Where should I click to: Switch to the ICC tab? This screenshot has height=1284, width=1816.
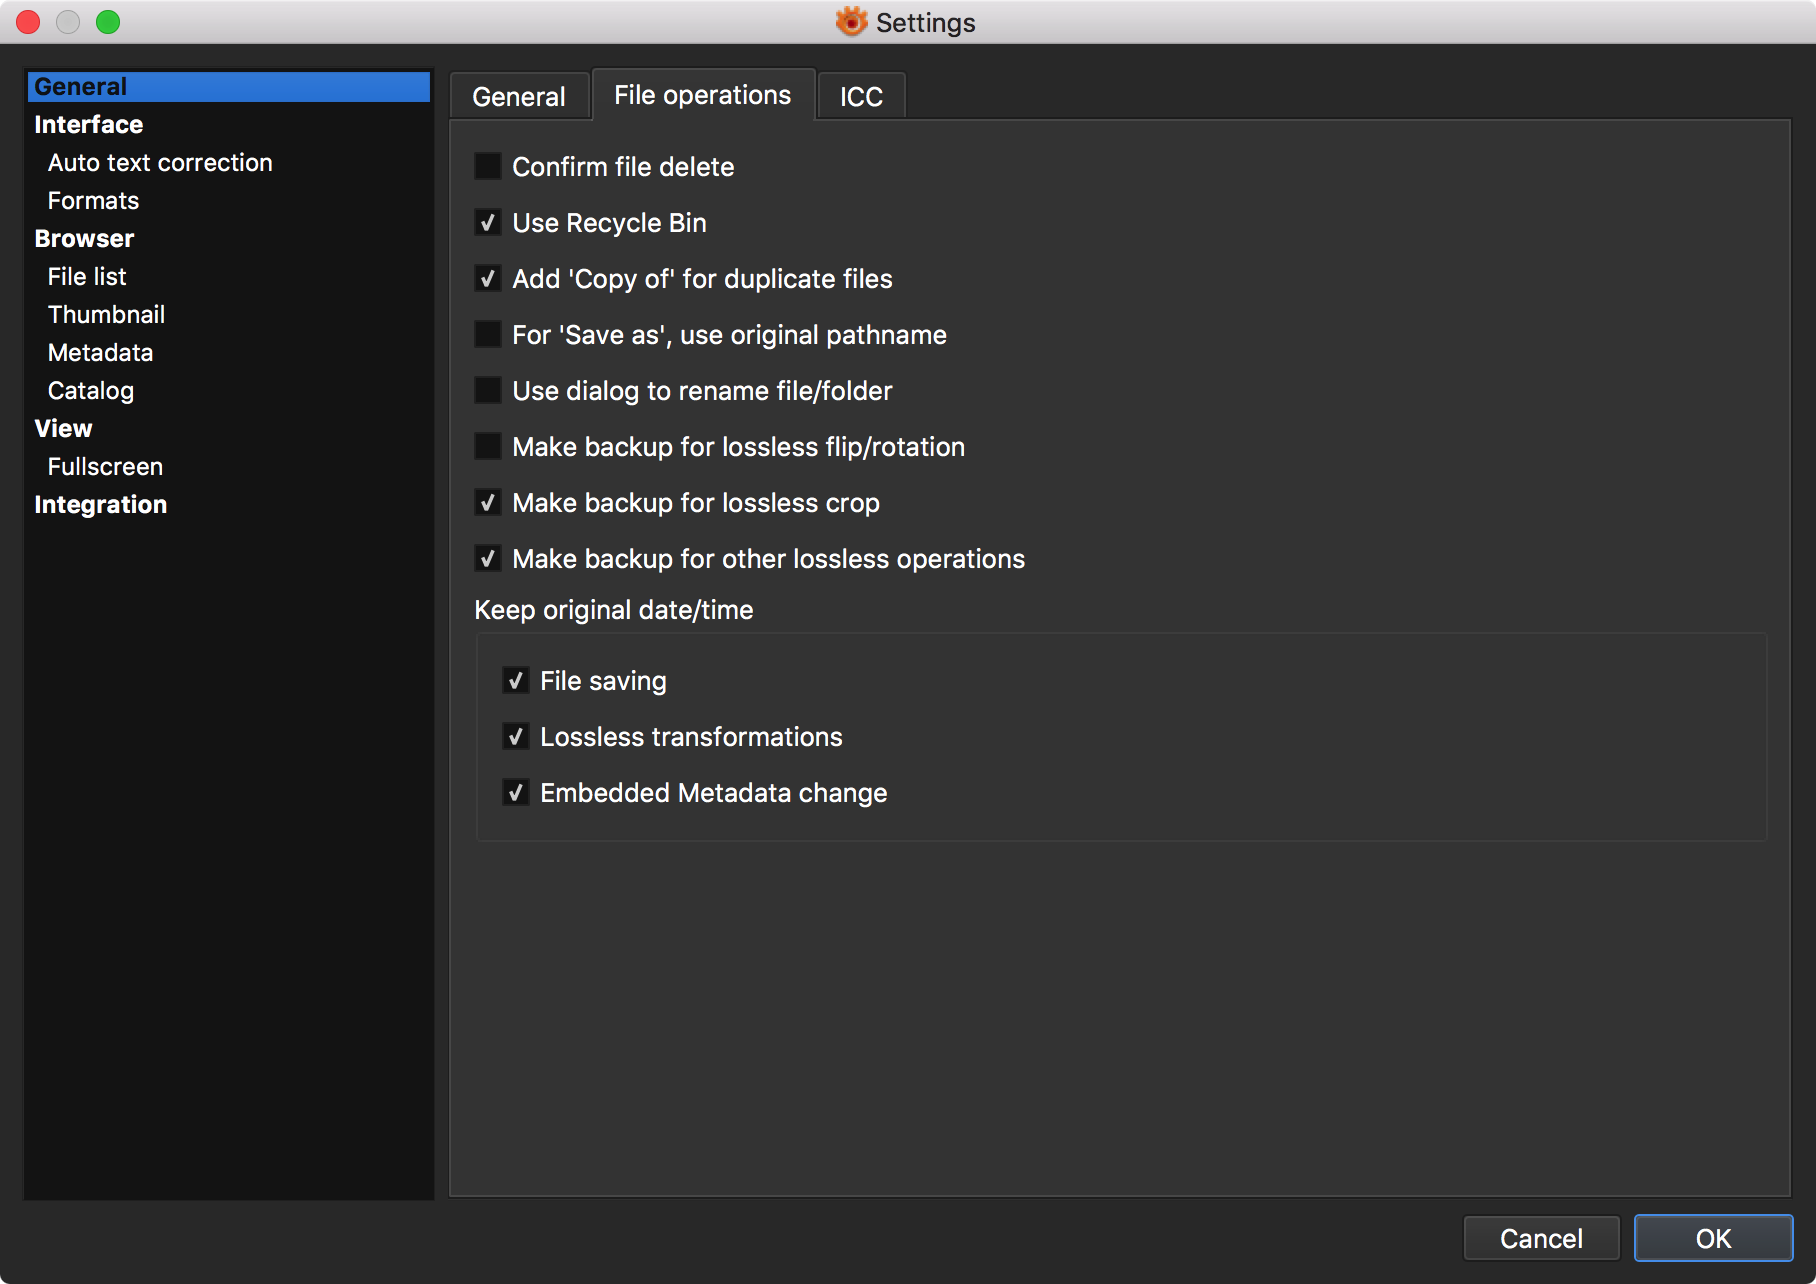click(861, 97)
